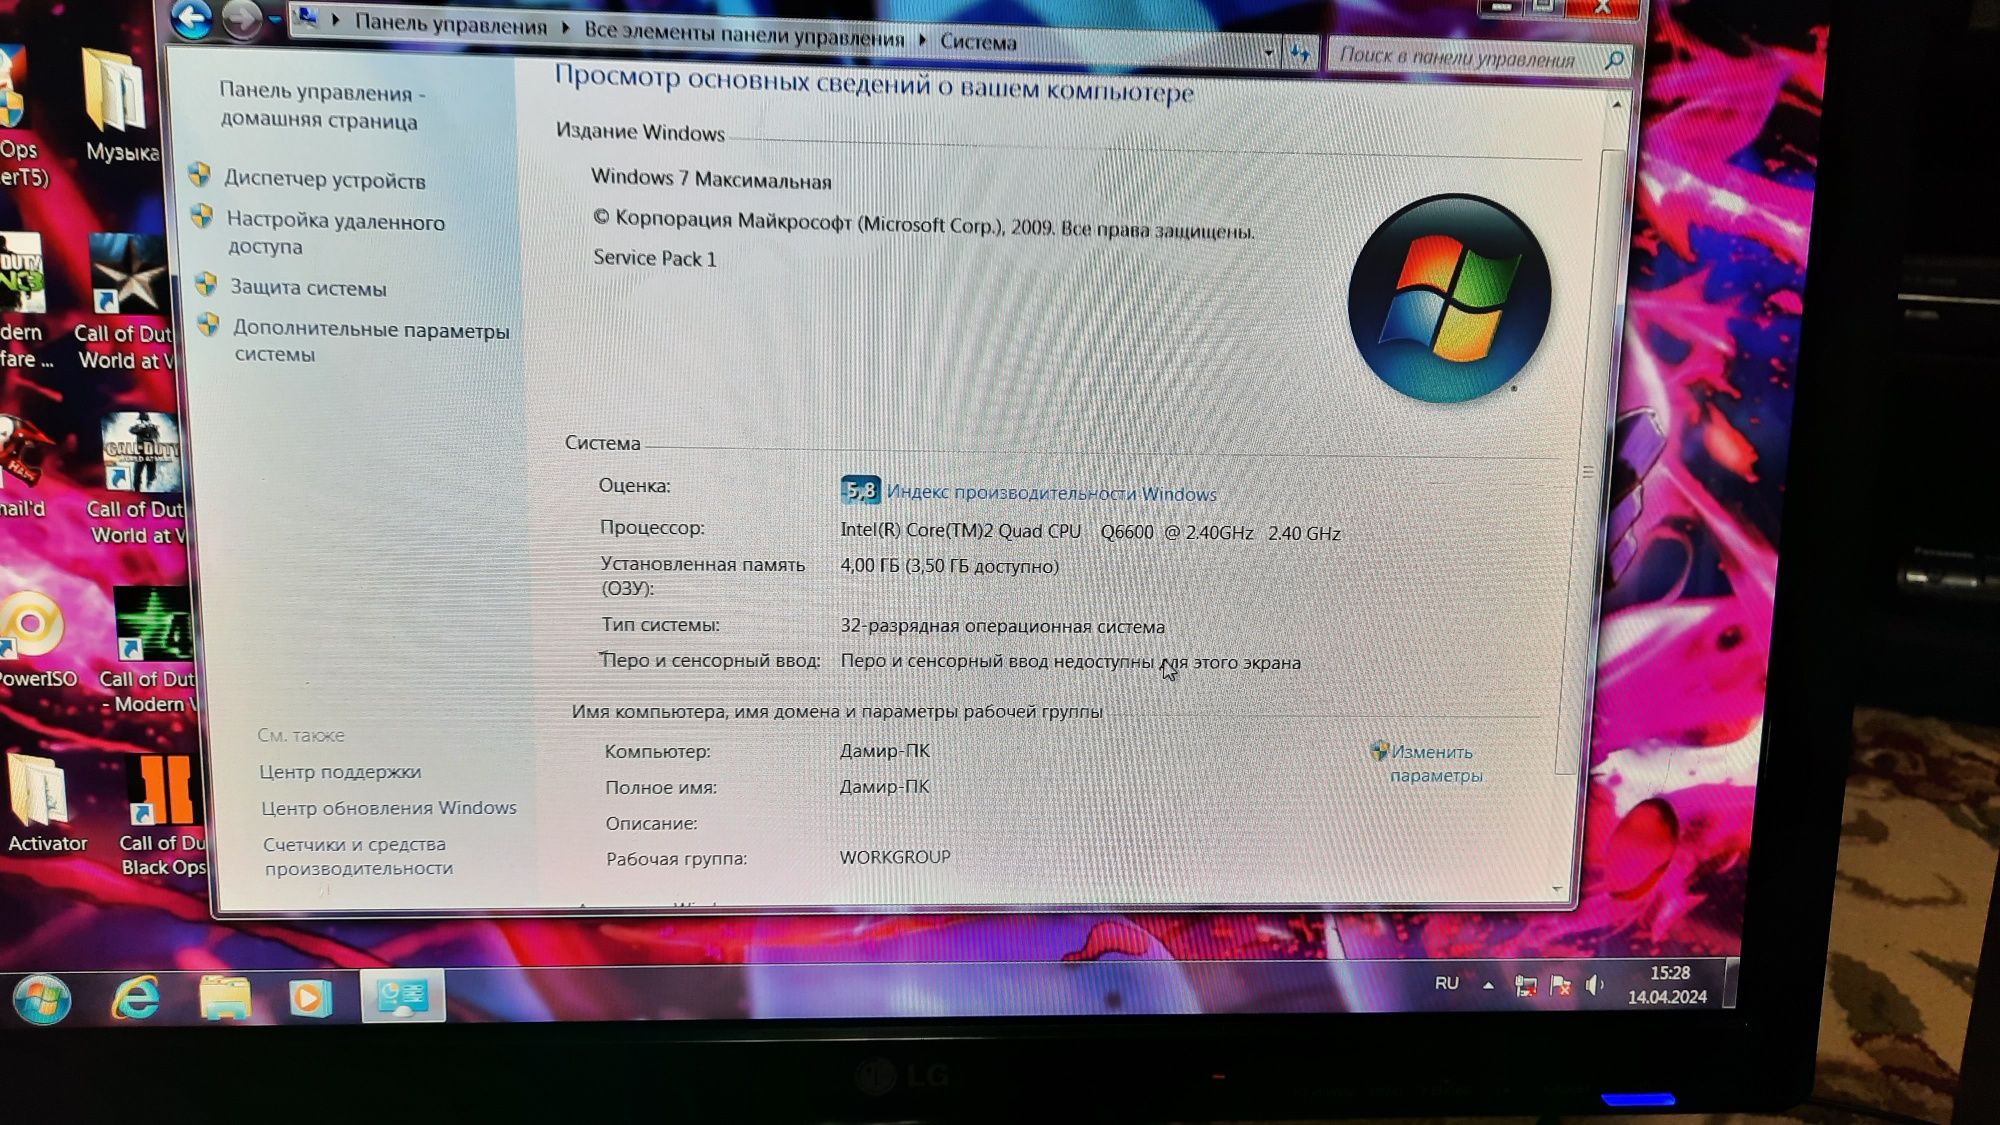Click the Центр поддержки link
The height and width of the screenshot is (1125, 2000).
(339, 772)
